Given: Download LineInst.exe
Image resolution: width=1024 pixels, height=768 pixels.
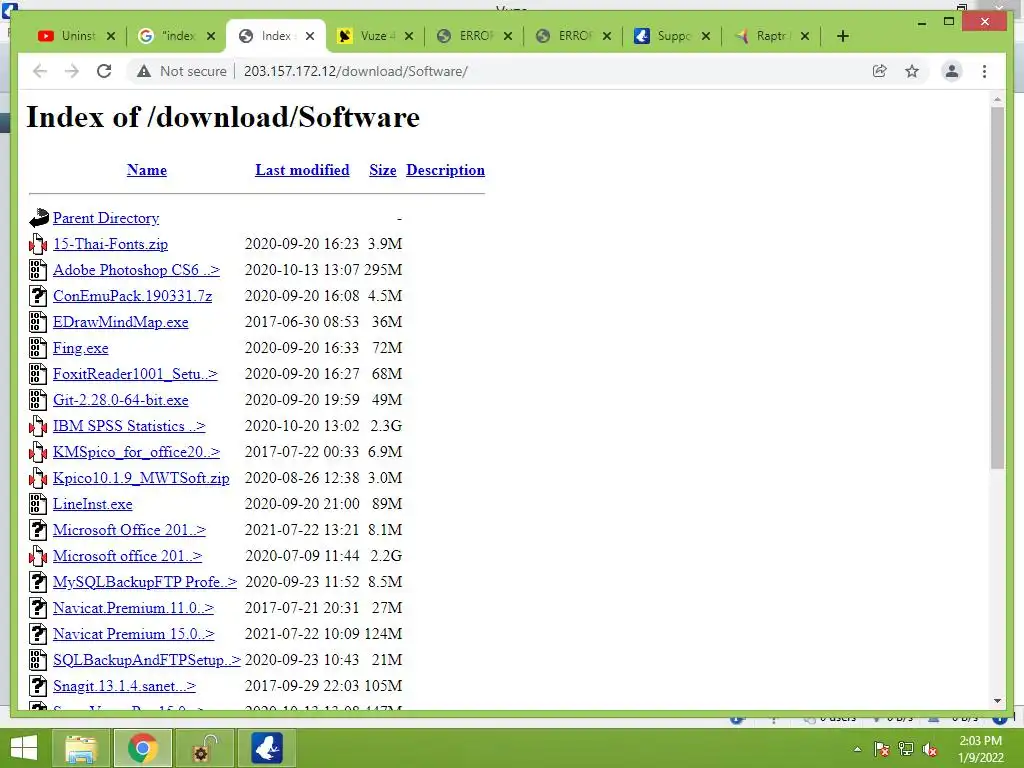Looking at the screenshot, I should [x=93, y=504].
